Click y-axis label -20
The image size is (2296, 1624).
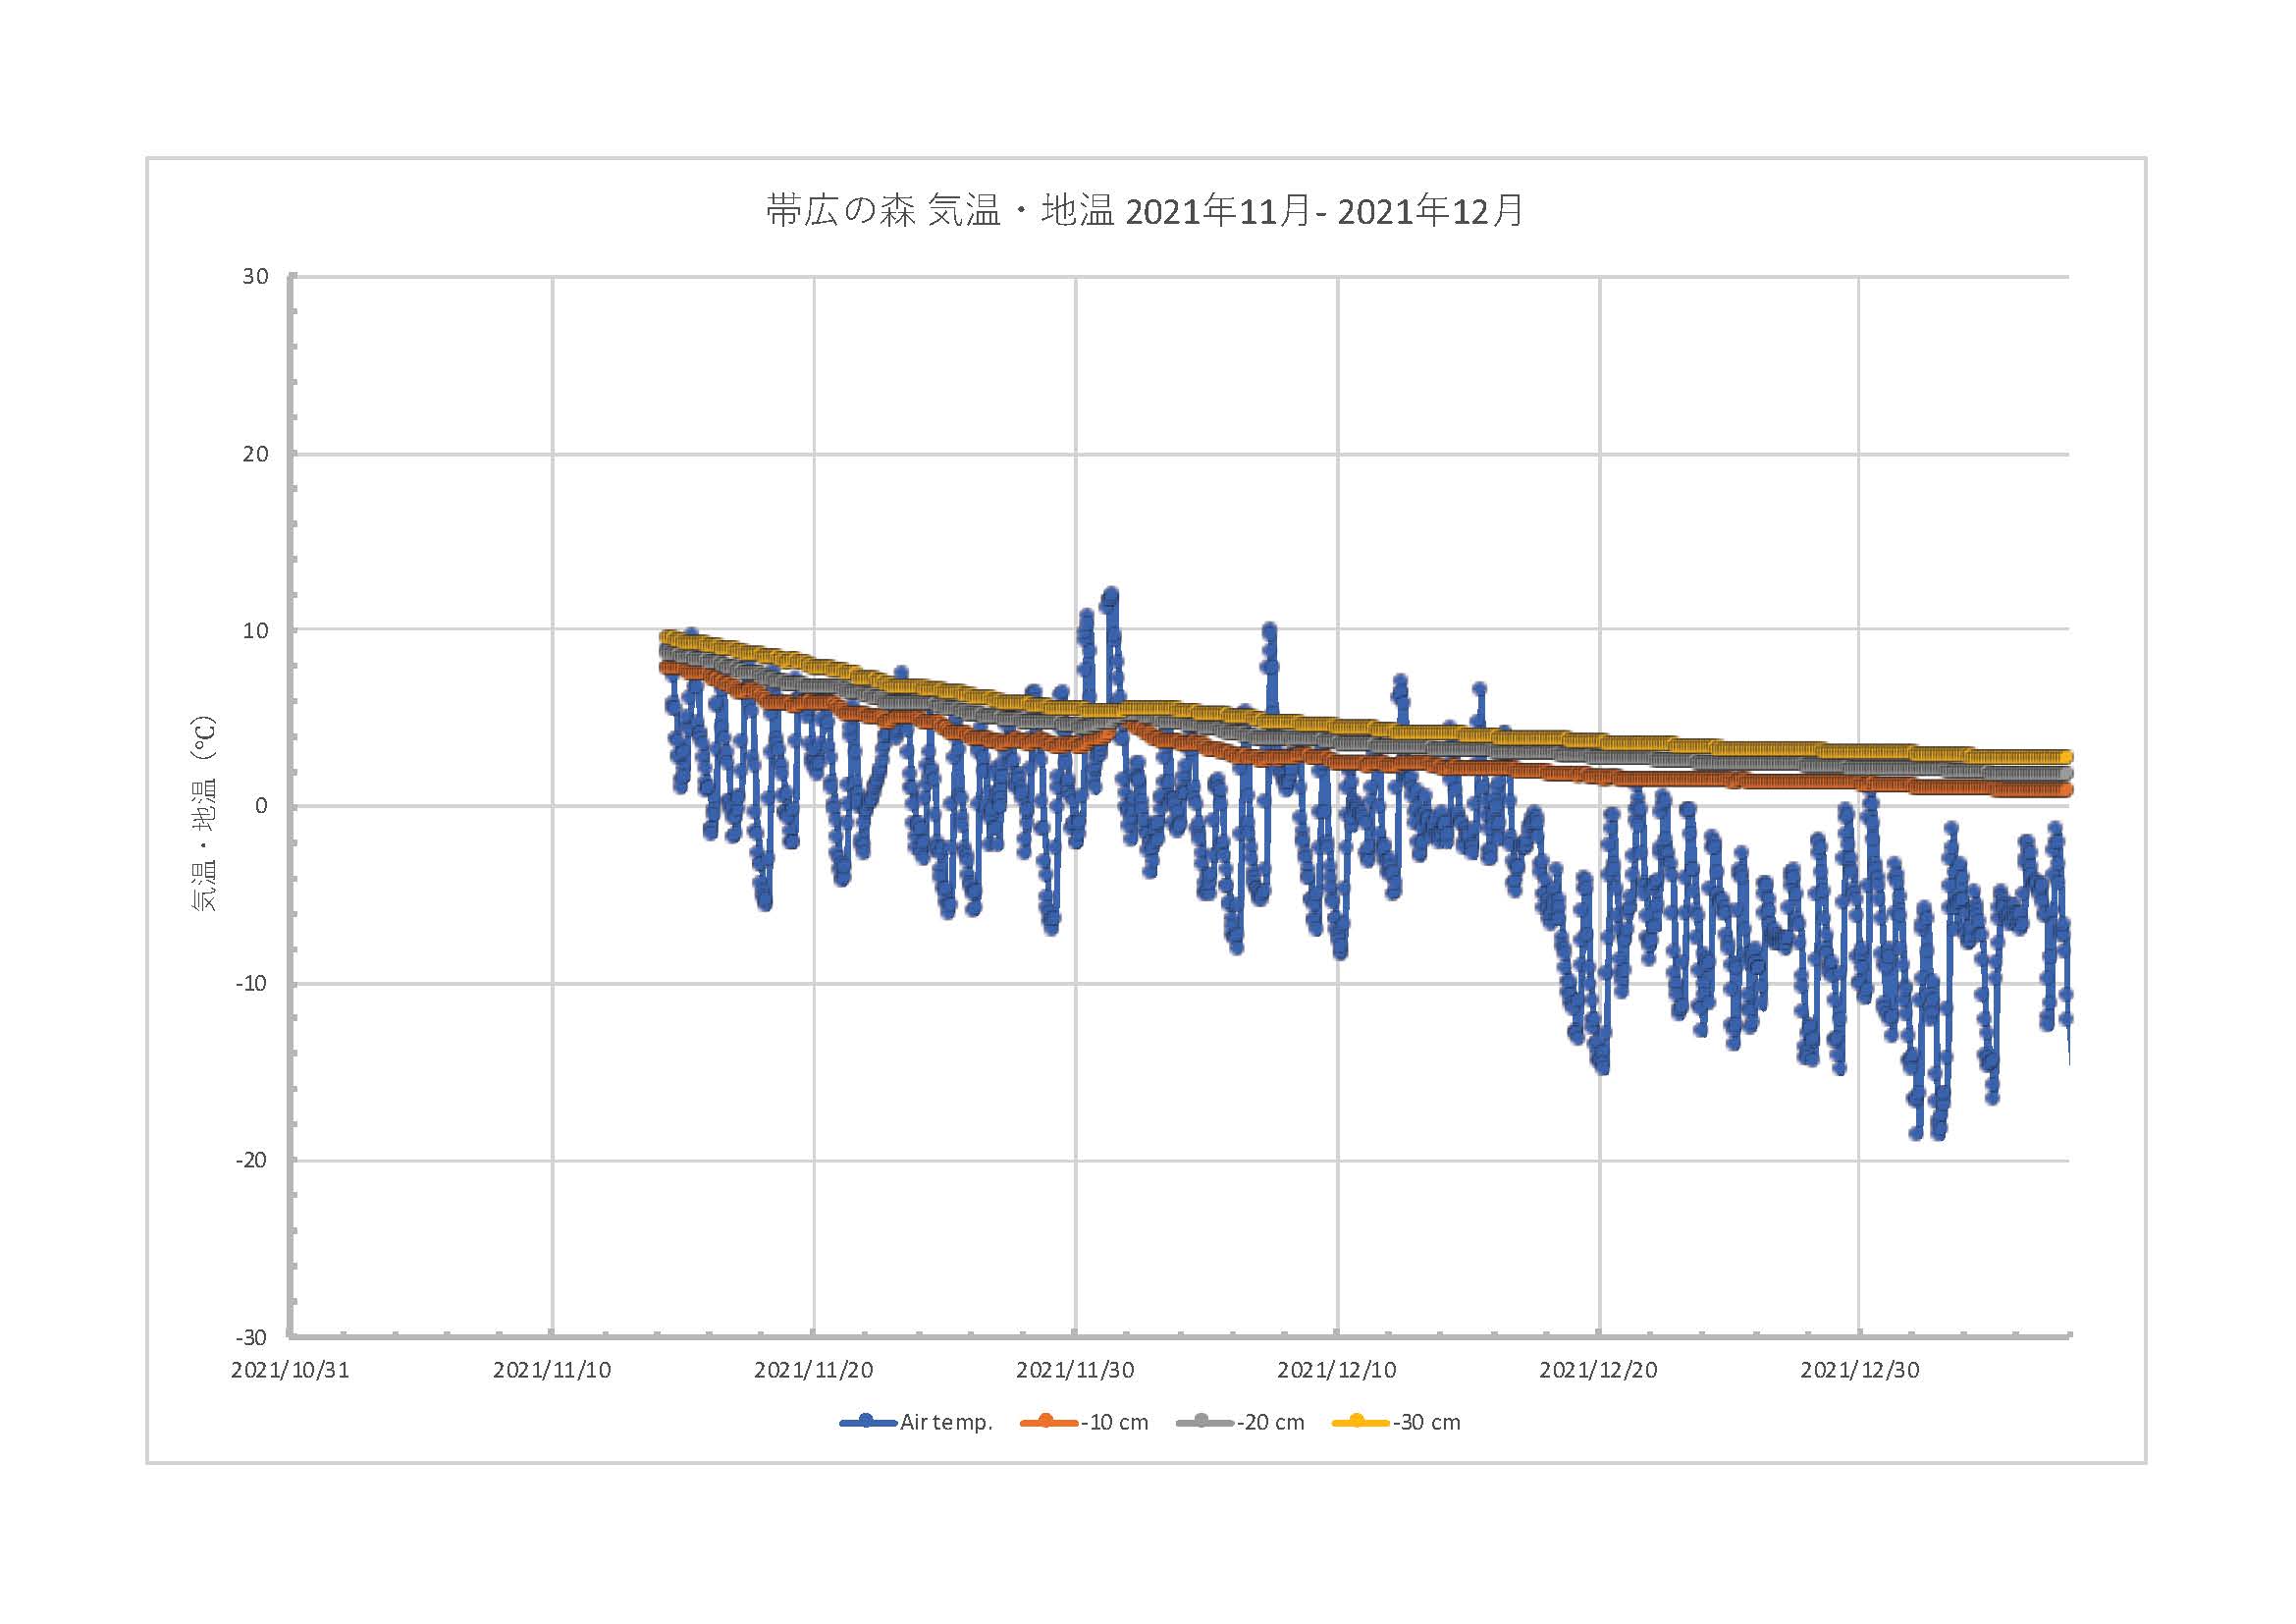[252, 1160]
